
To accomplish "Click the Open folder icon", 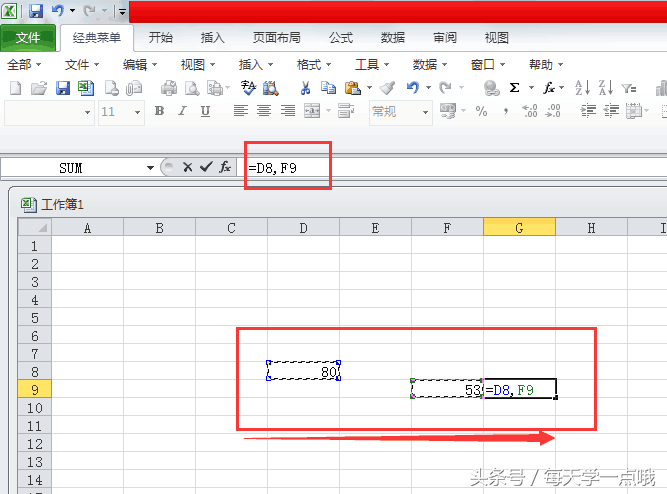I will [x=39, y=88].
